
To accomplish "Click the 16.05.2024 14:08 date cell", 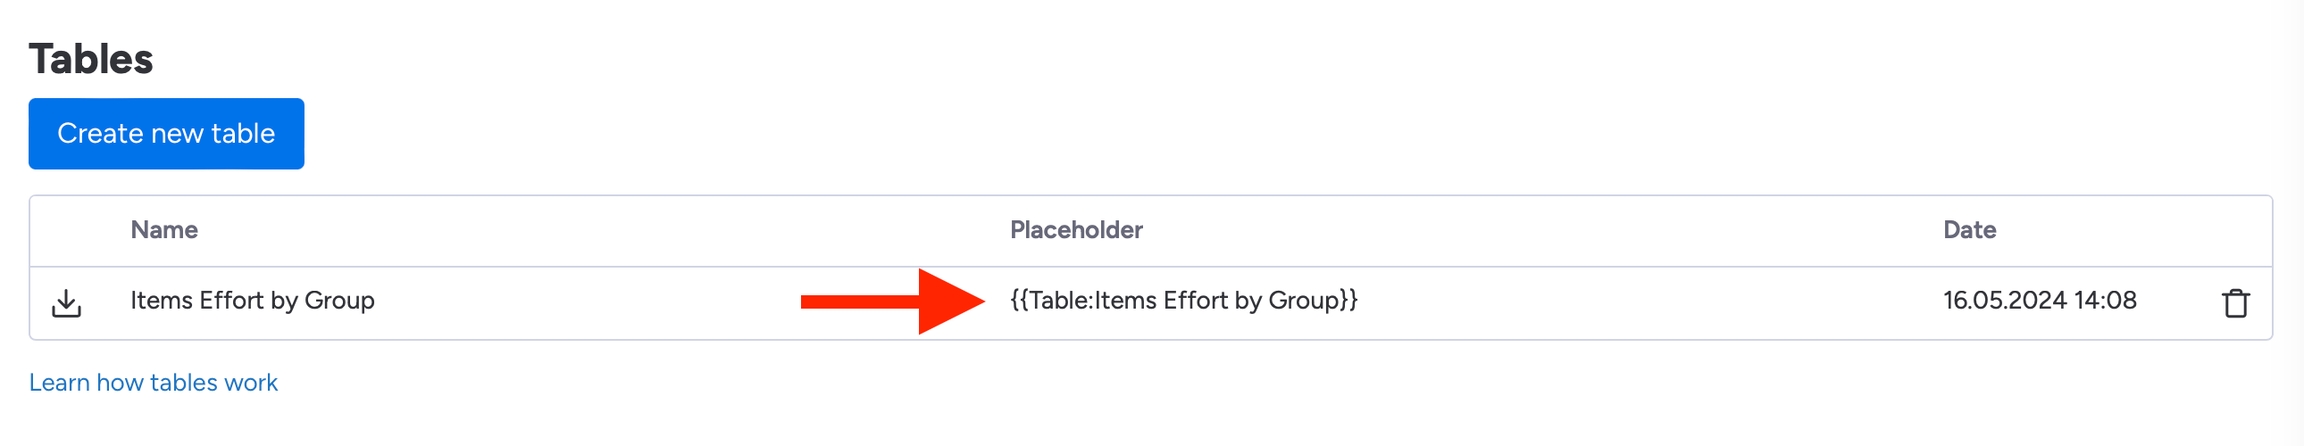I will (x=2039, y=301).
